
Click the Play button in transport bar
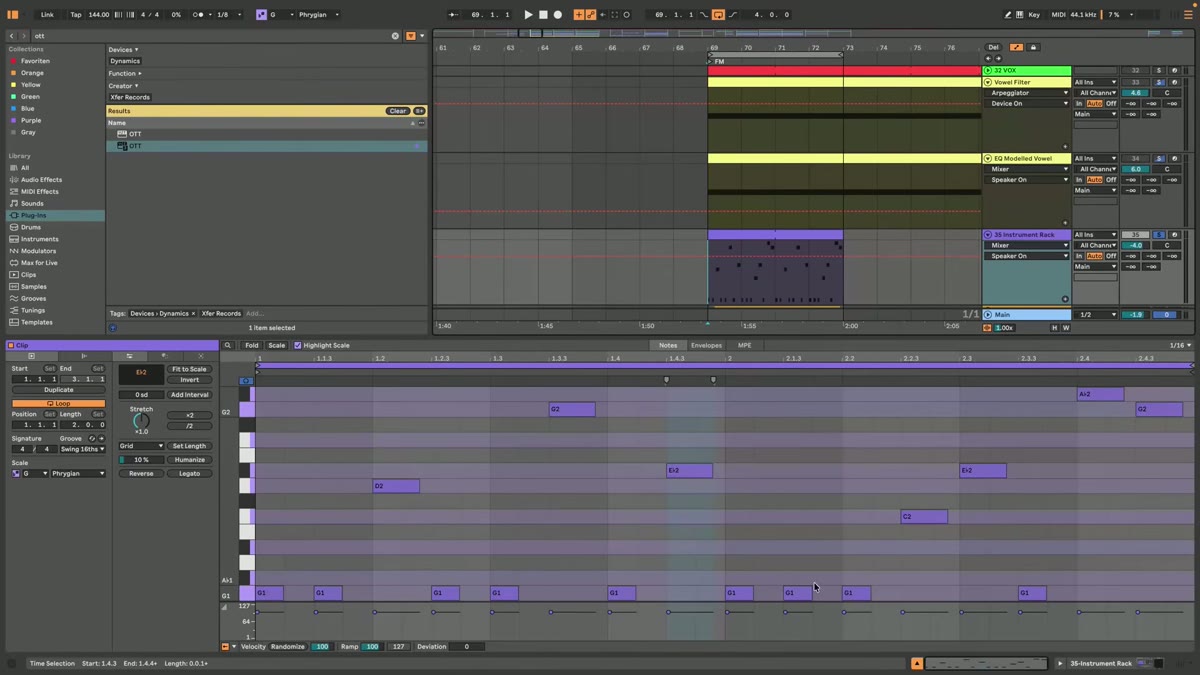point(528,15)
